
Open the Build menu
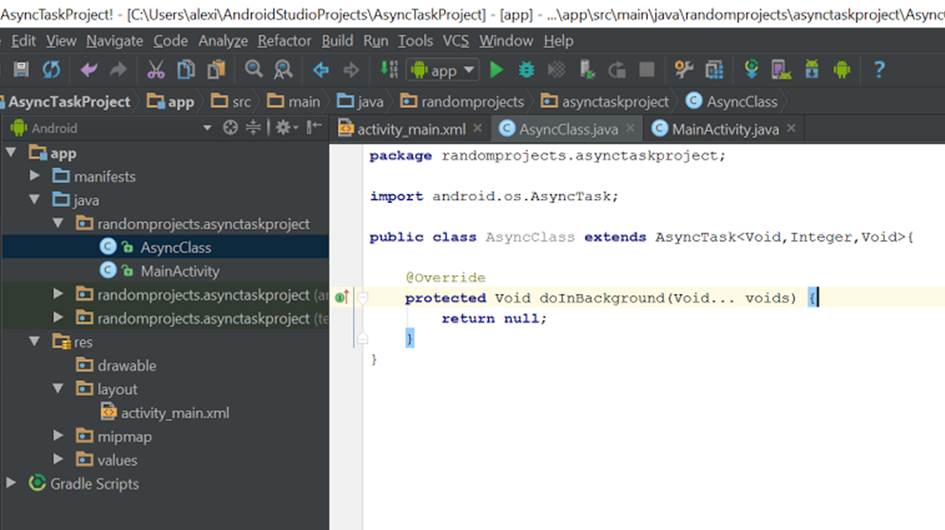(x=338, y=41)
